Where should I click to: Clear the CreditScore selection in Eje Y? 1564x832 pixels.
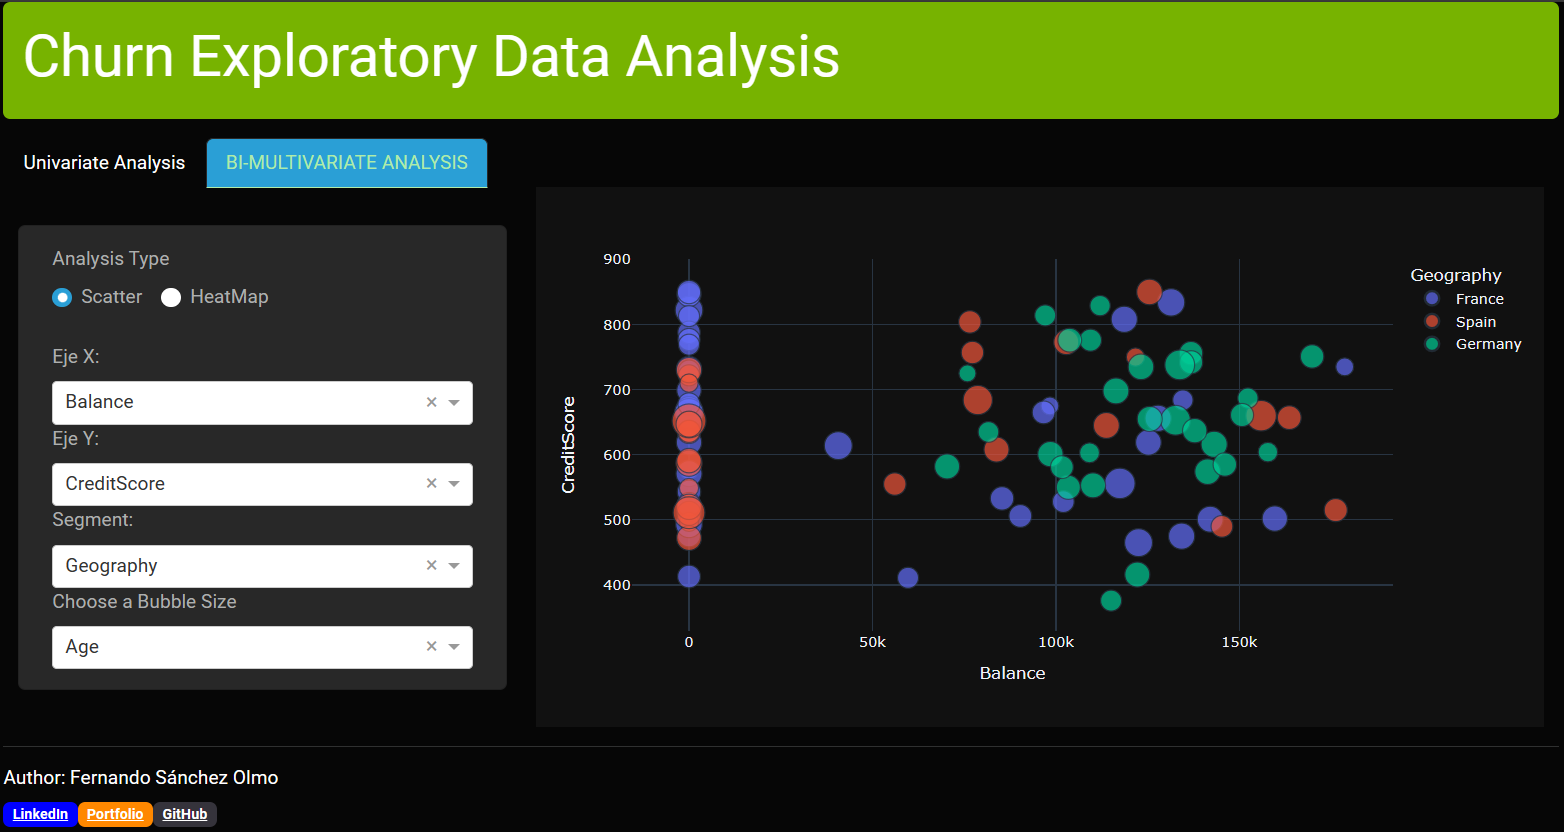(x=432, y=484)
